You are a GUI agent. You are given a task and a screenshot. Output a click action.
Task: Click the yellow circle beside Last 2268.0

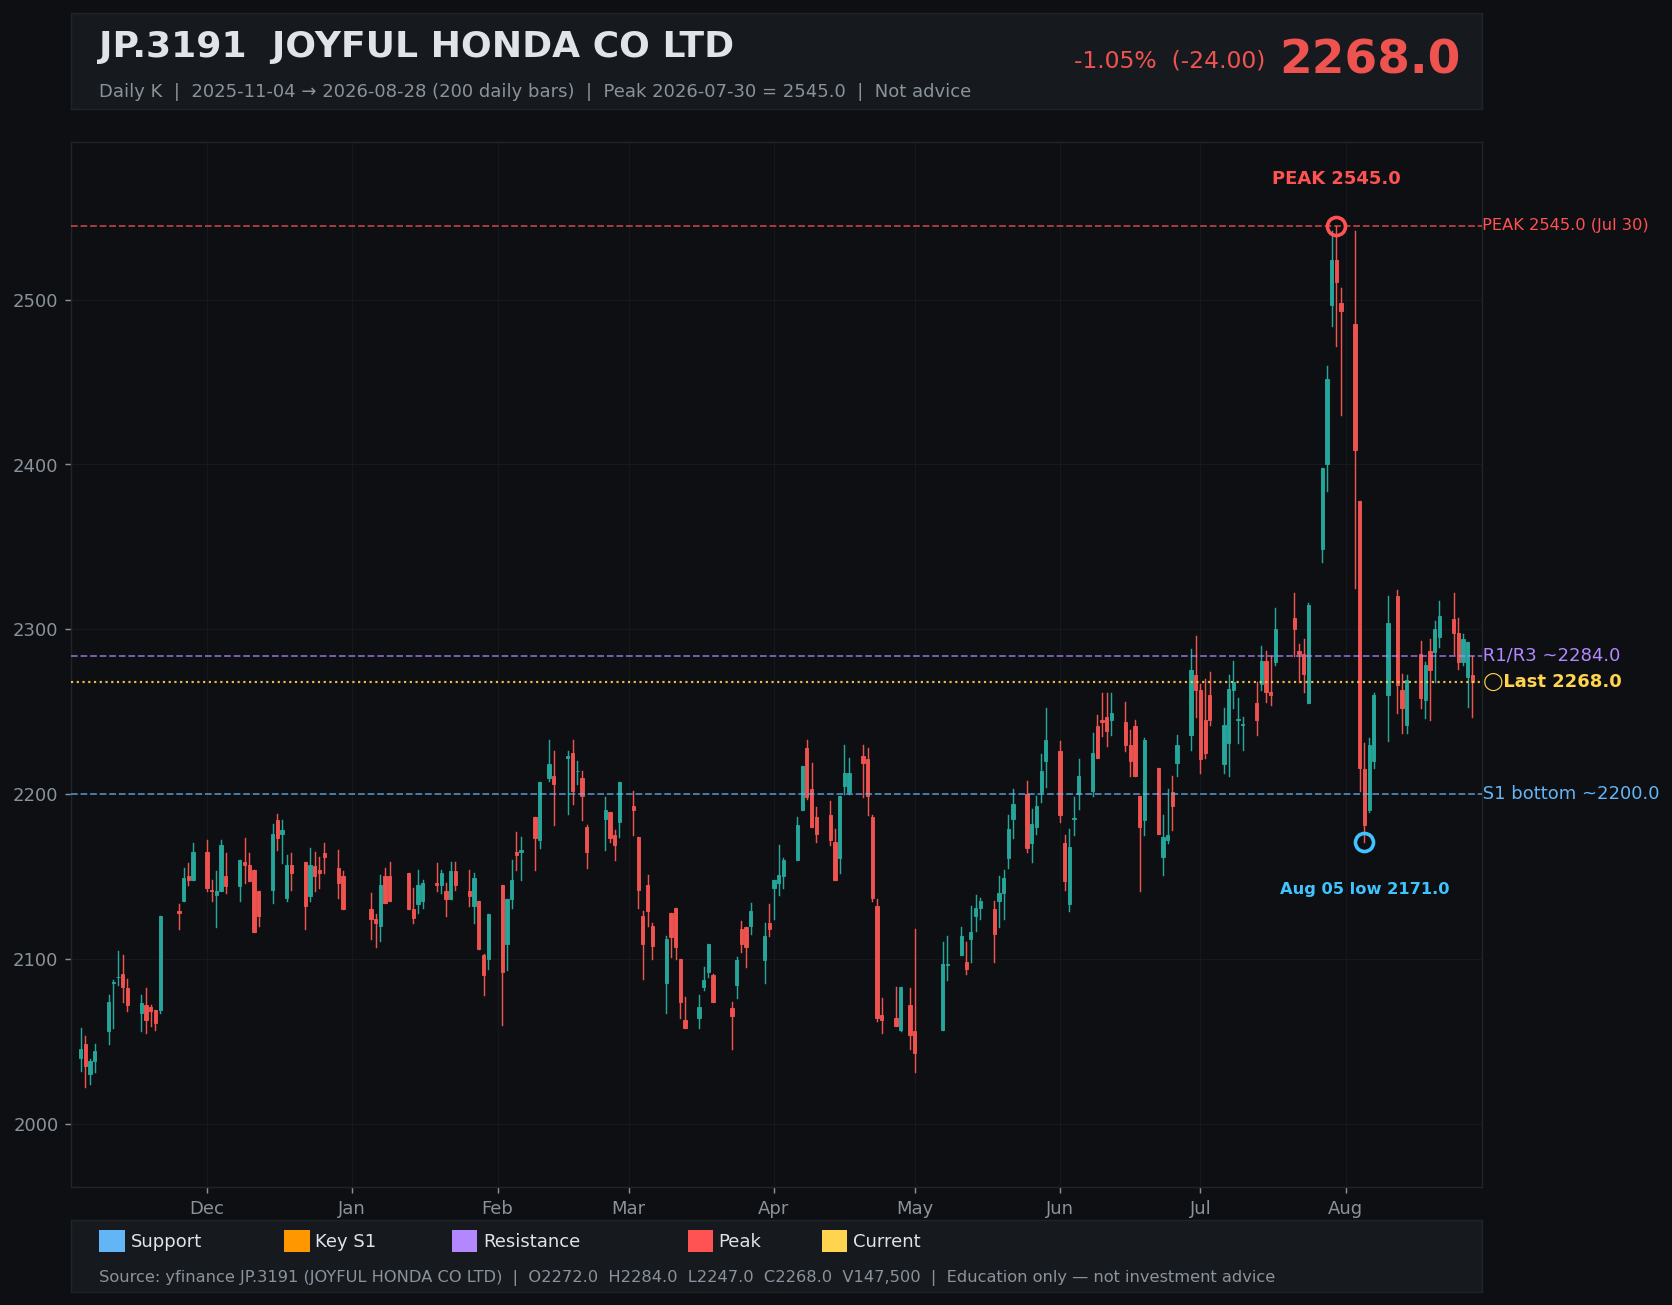tap(1493, 682)
